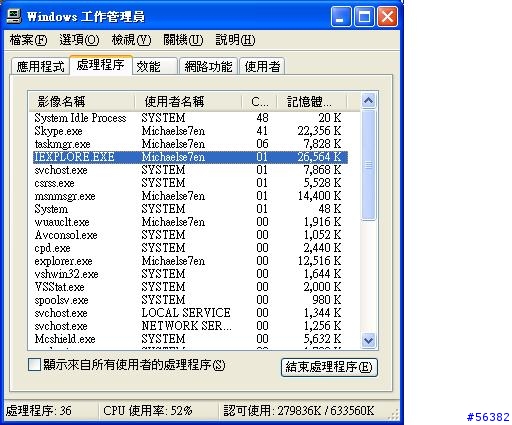Sort by the 使用者名稱 column header
Viewport: 512px width, 425px height.
pyautogui.click(x=188, y=102)
